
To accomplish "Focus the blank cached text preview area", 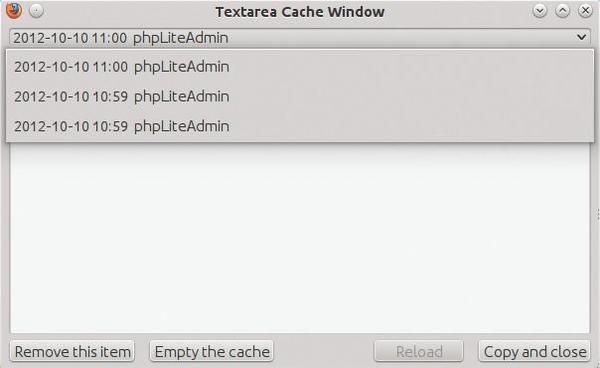I will [x=300, y=237].
